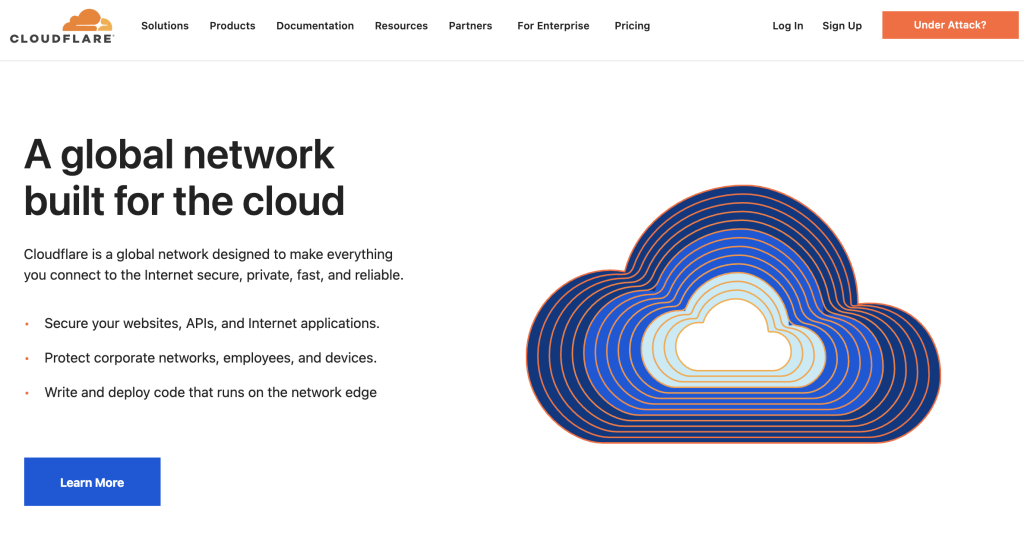Open the Products menu
This screenshot has width=1024, height=543.
[x=232, y=25]
